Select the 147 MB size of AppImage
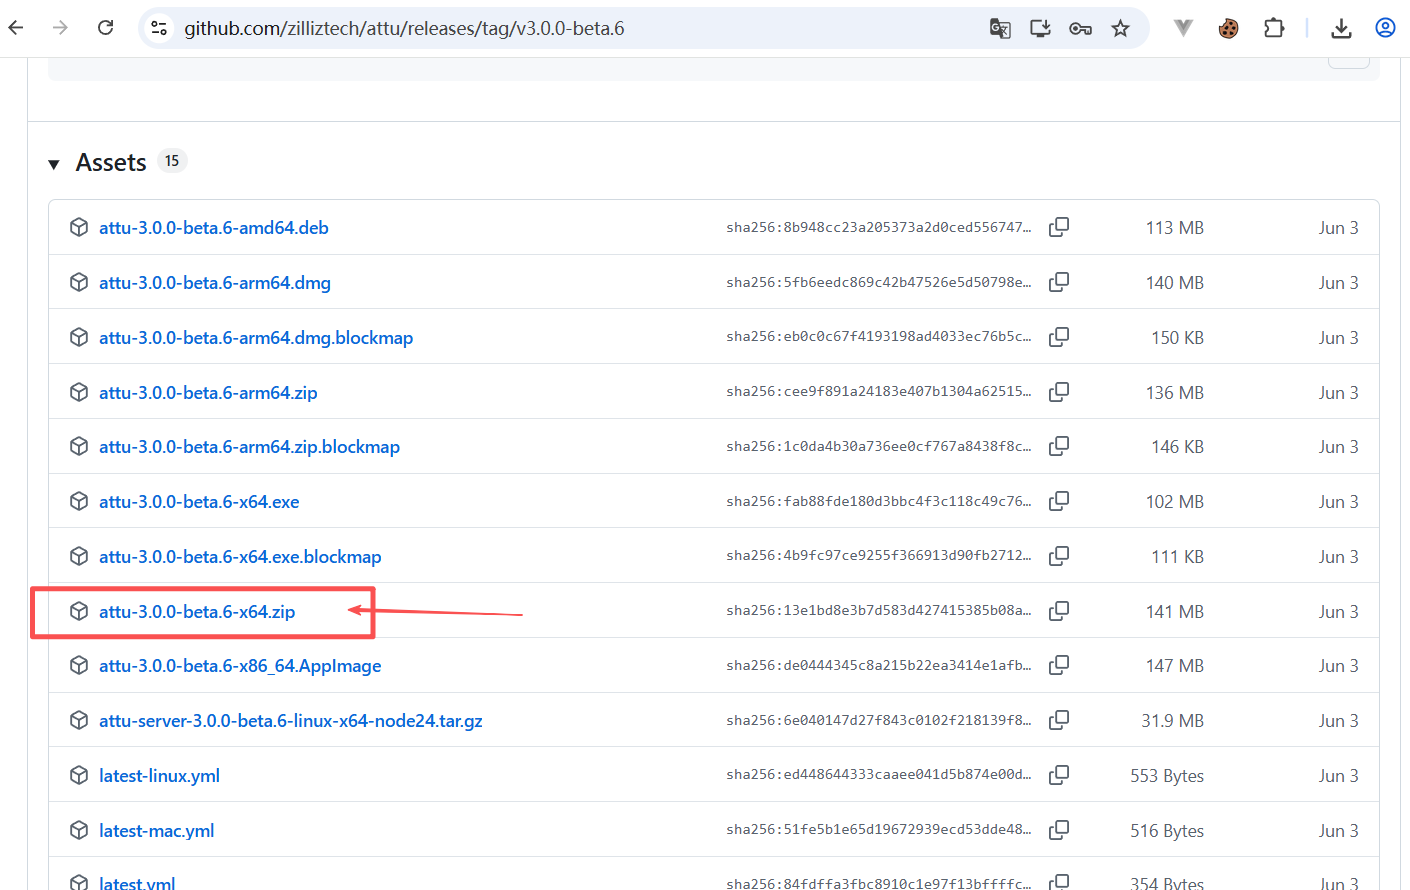This screenshot has width=1410, height=890. point(1175,666)
